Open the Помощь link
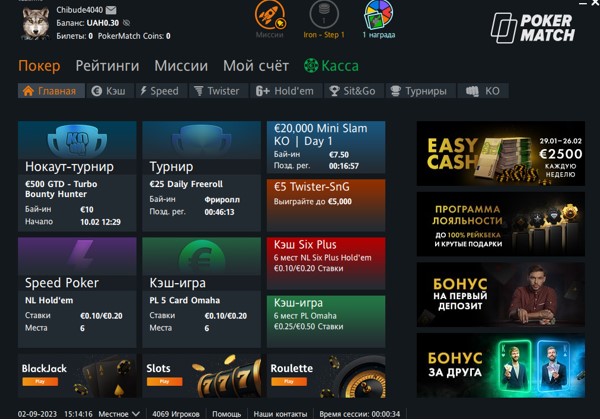Screen dimensions: 600x420 click(x=227, y=414)
